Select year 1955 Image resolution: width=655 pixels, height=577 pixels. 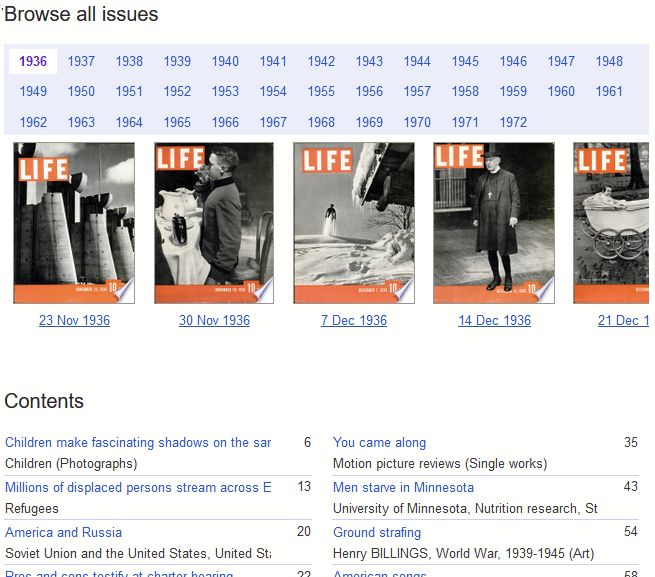click(x=321, y=92)
